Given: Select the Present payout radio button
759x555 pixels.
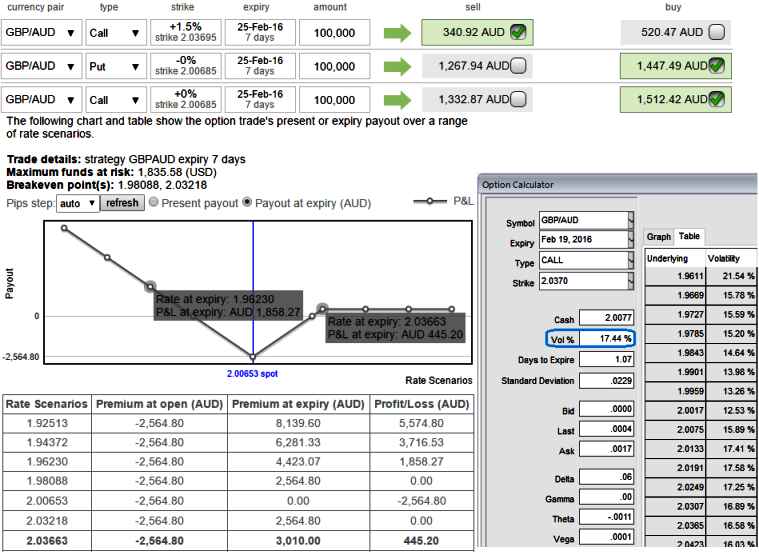Looking at the screenshot, I should pyautogui.click(x=153, y=202).
